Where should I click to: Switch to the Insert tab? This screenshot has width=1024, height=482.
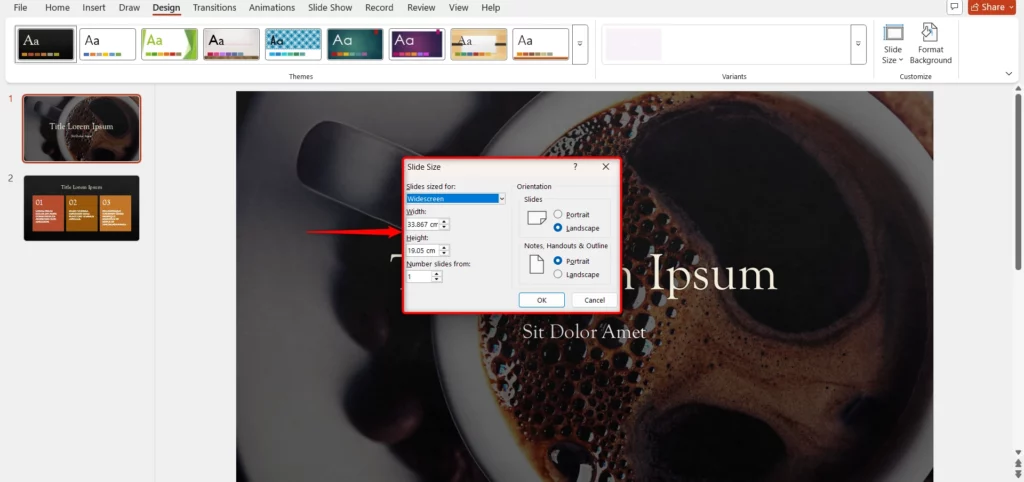click(x=94, y=8)
